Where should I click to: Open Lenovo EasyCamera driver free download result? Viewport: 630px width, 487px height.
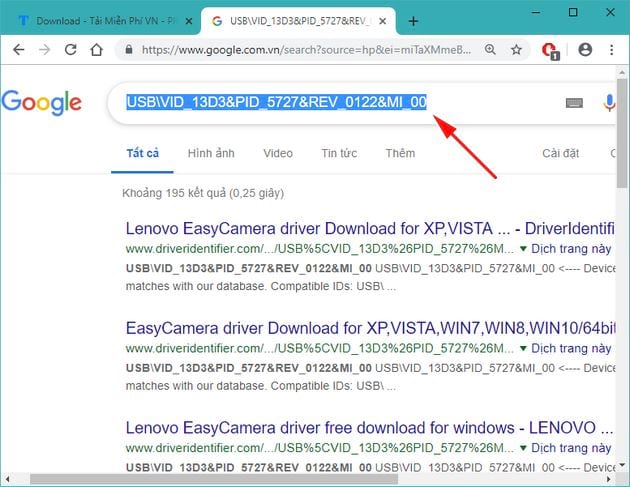369,428
